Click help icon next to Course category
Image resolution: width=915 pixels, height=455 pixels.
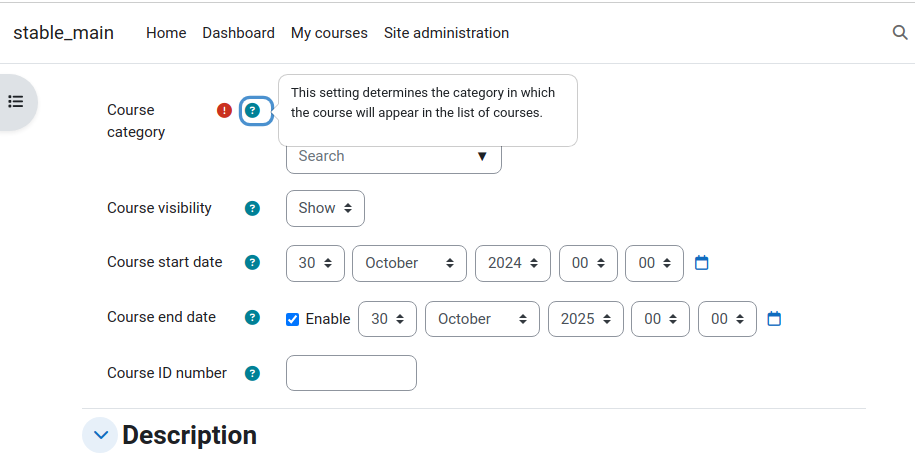(x=252, y=110)
